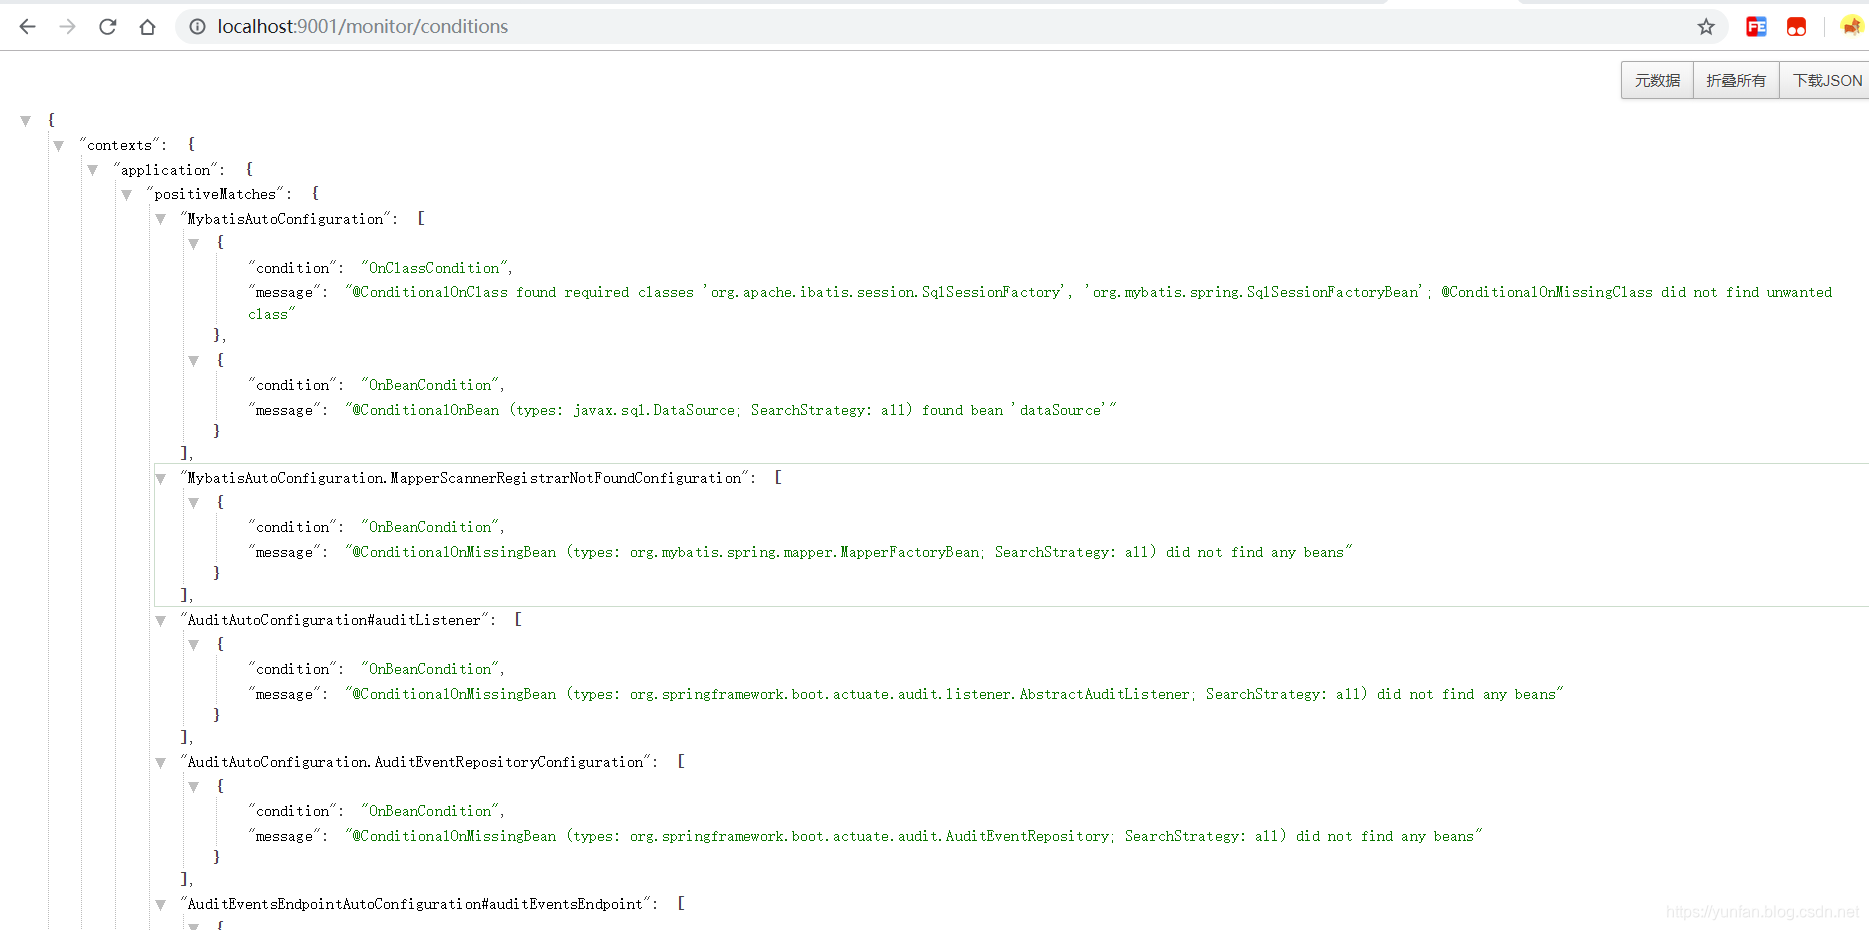Click the browser forward arrow
1869x930 pixels.
68,27
